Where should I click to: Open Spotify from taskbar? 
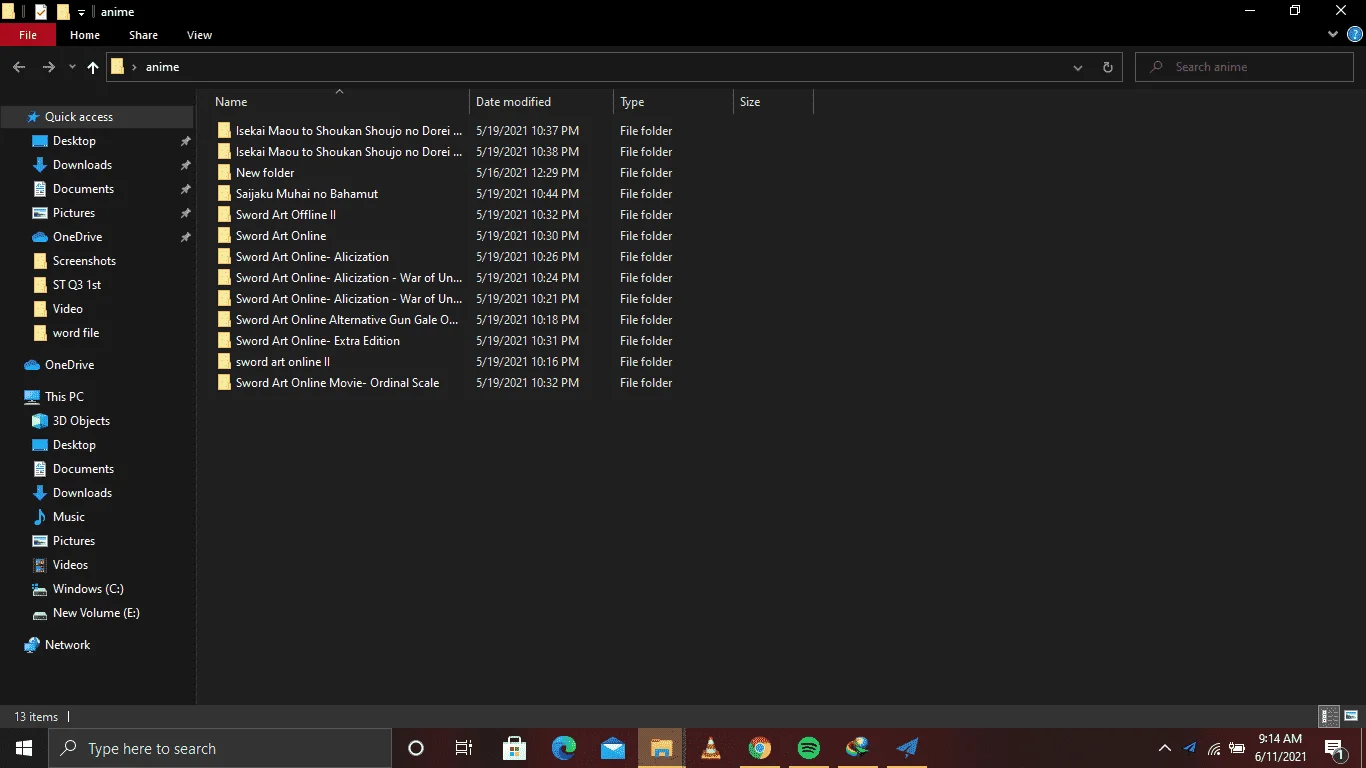pyautogui.click(x=809, y=748)
